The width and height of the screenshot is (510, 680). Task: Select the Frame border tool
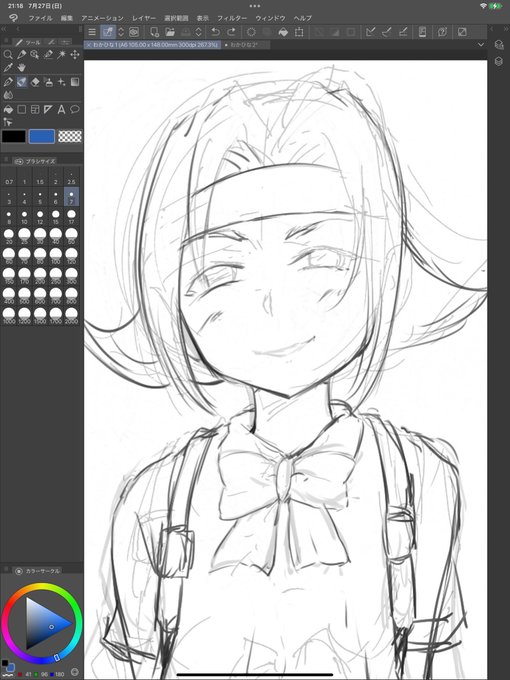tap(35, 109)
